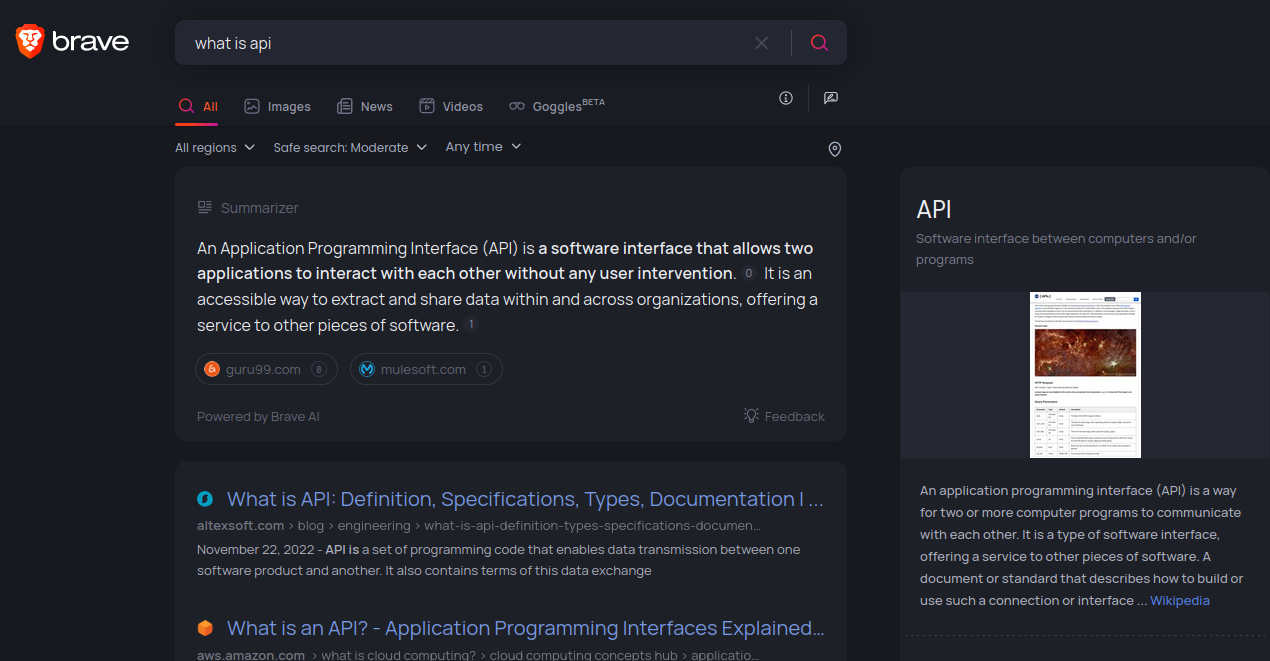1270x661 pixels.
Task: Click the location pin icon
Action: tap(835, 149)
